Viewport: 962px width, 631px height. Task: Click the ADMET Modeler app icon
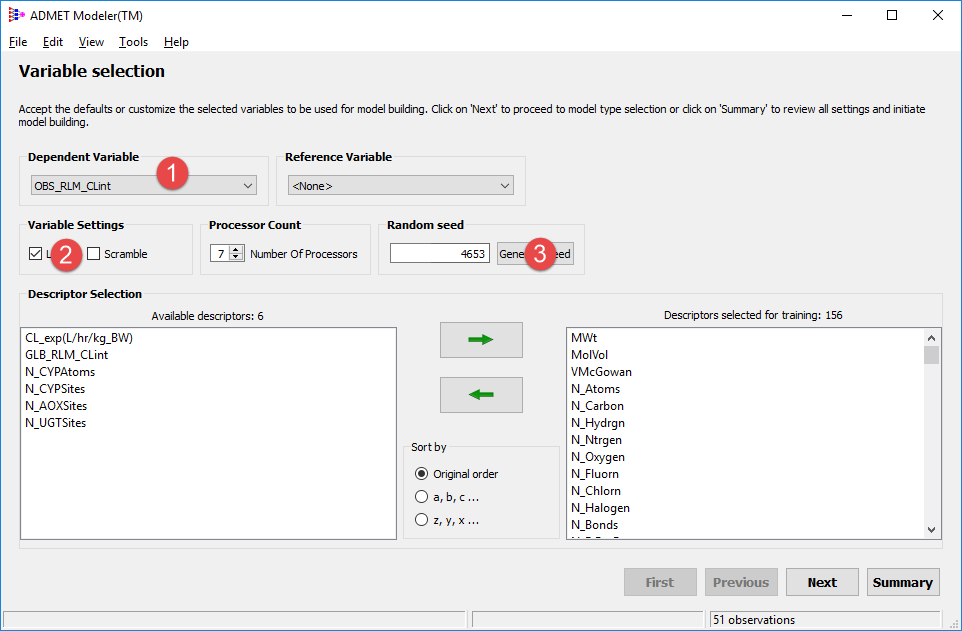click(x=16, y=15)
